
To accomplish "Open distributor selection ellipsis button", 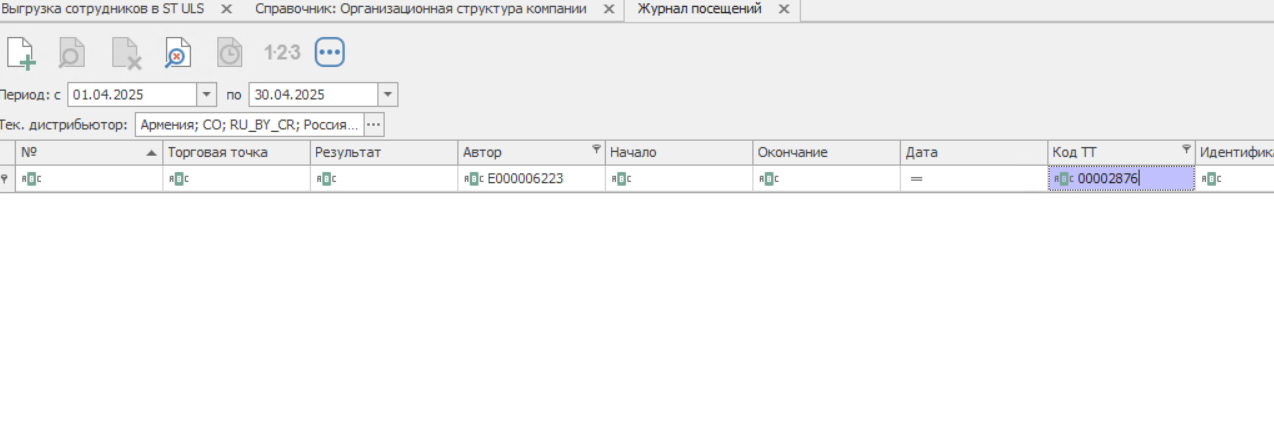I will click(374, 125).
